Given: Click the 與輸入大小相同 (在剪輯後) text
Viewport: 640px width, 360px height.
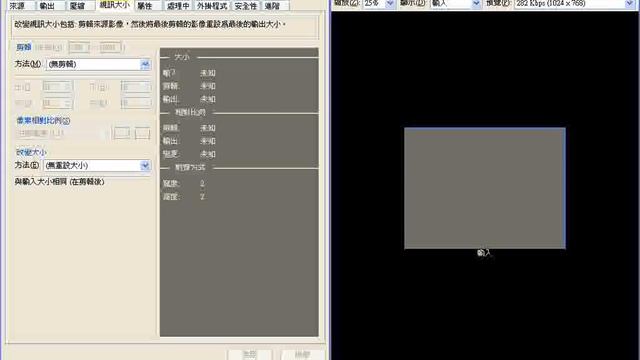Looking at the screenshot, I should tap(60, 182).
